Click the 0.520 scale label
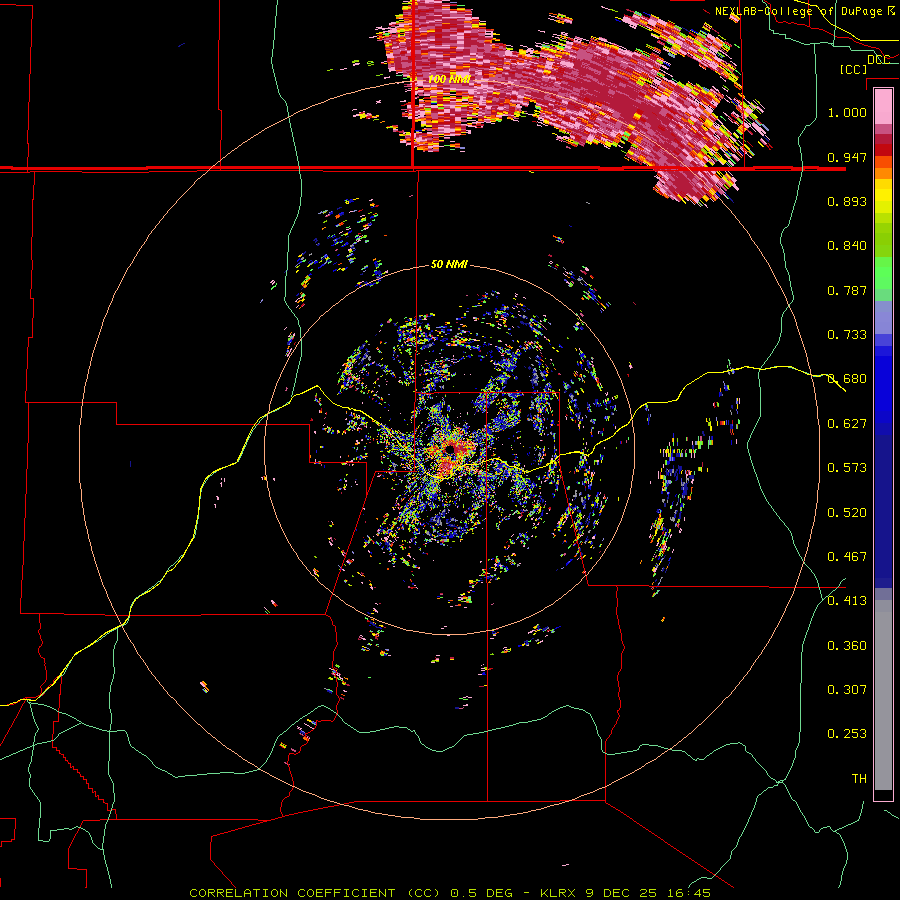 pyautogui.click(x=847, y=513)
